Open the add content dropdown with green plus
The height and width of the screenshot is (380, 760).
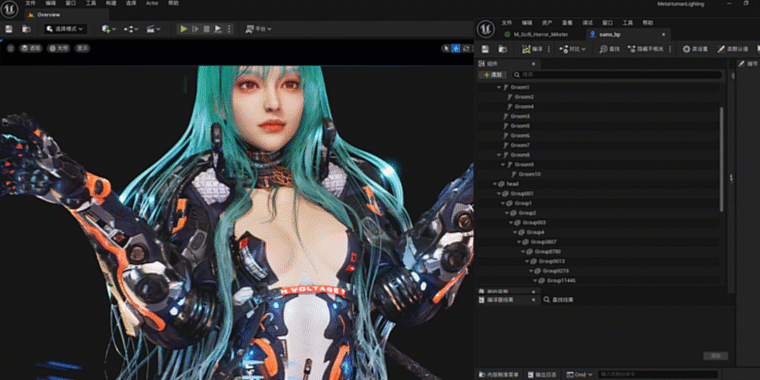[109, 29]
